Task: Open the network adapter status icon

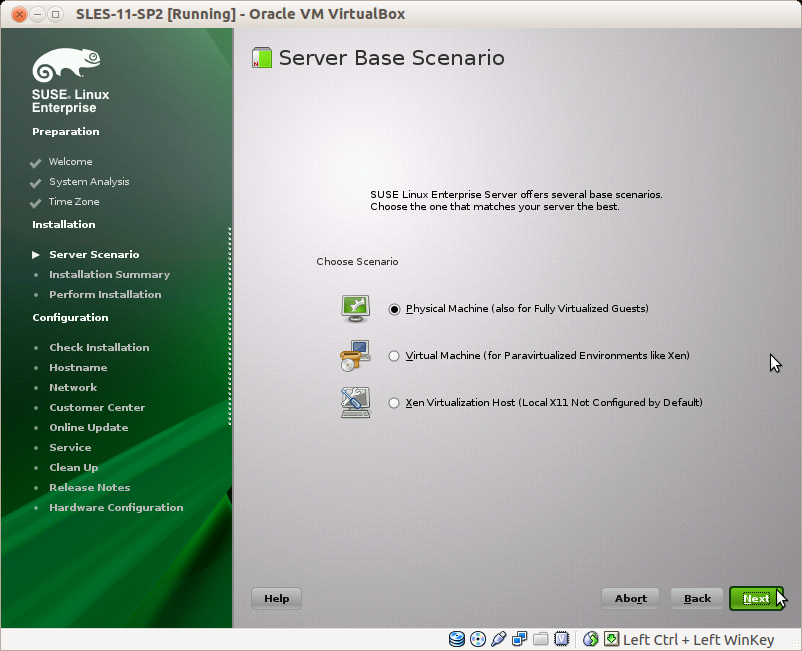Action: 520,639
